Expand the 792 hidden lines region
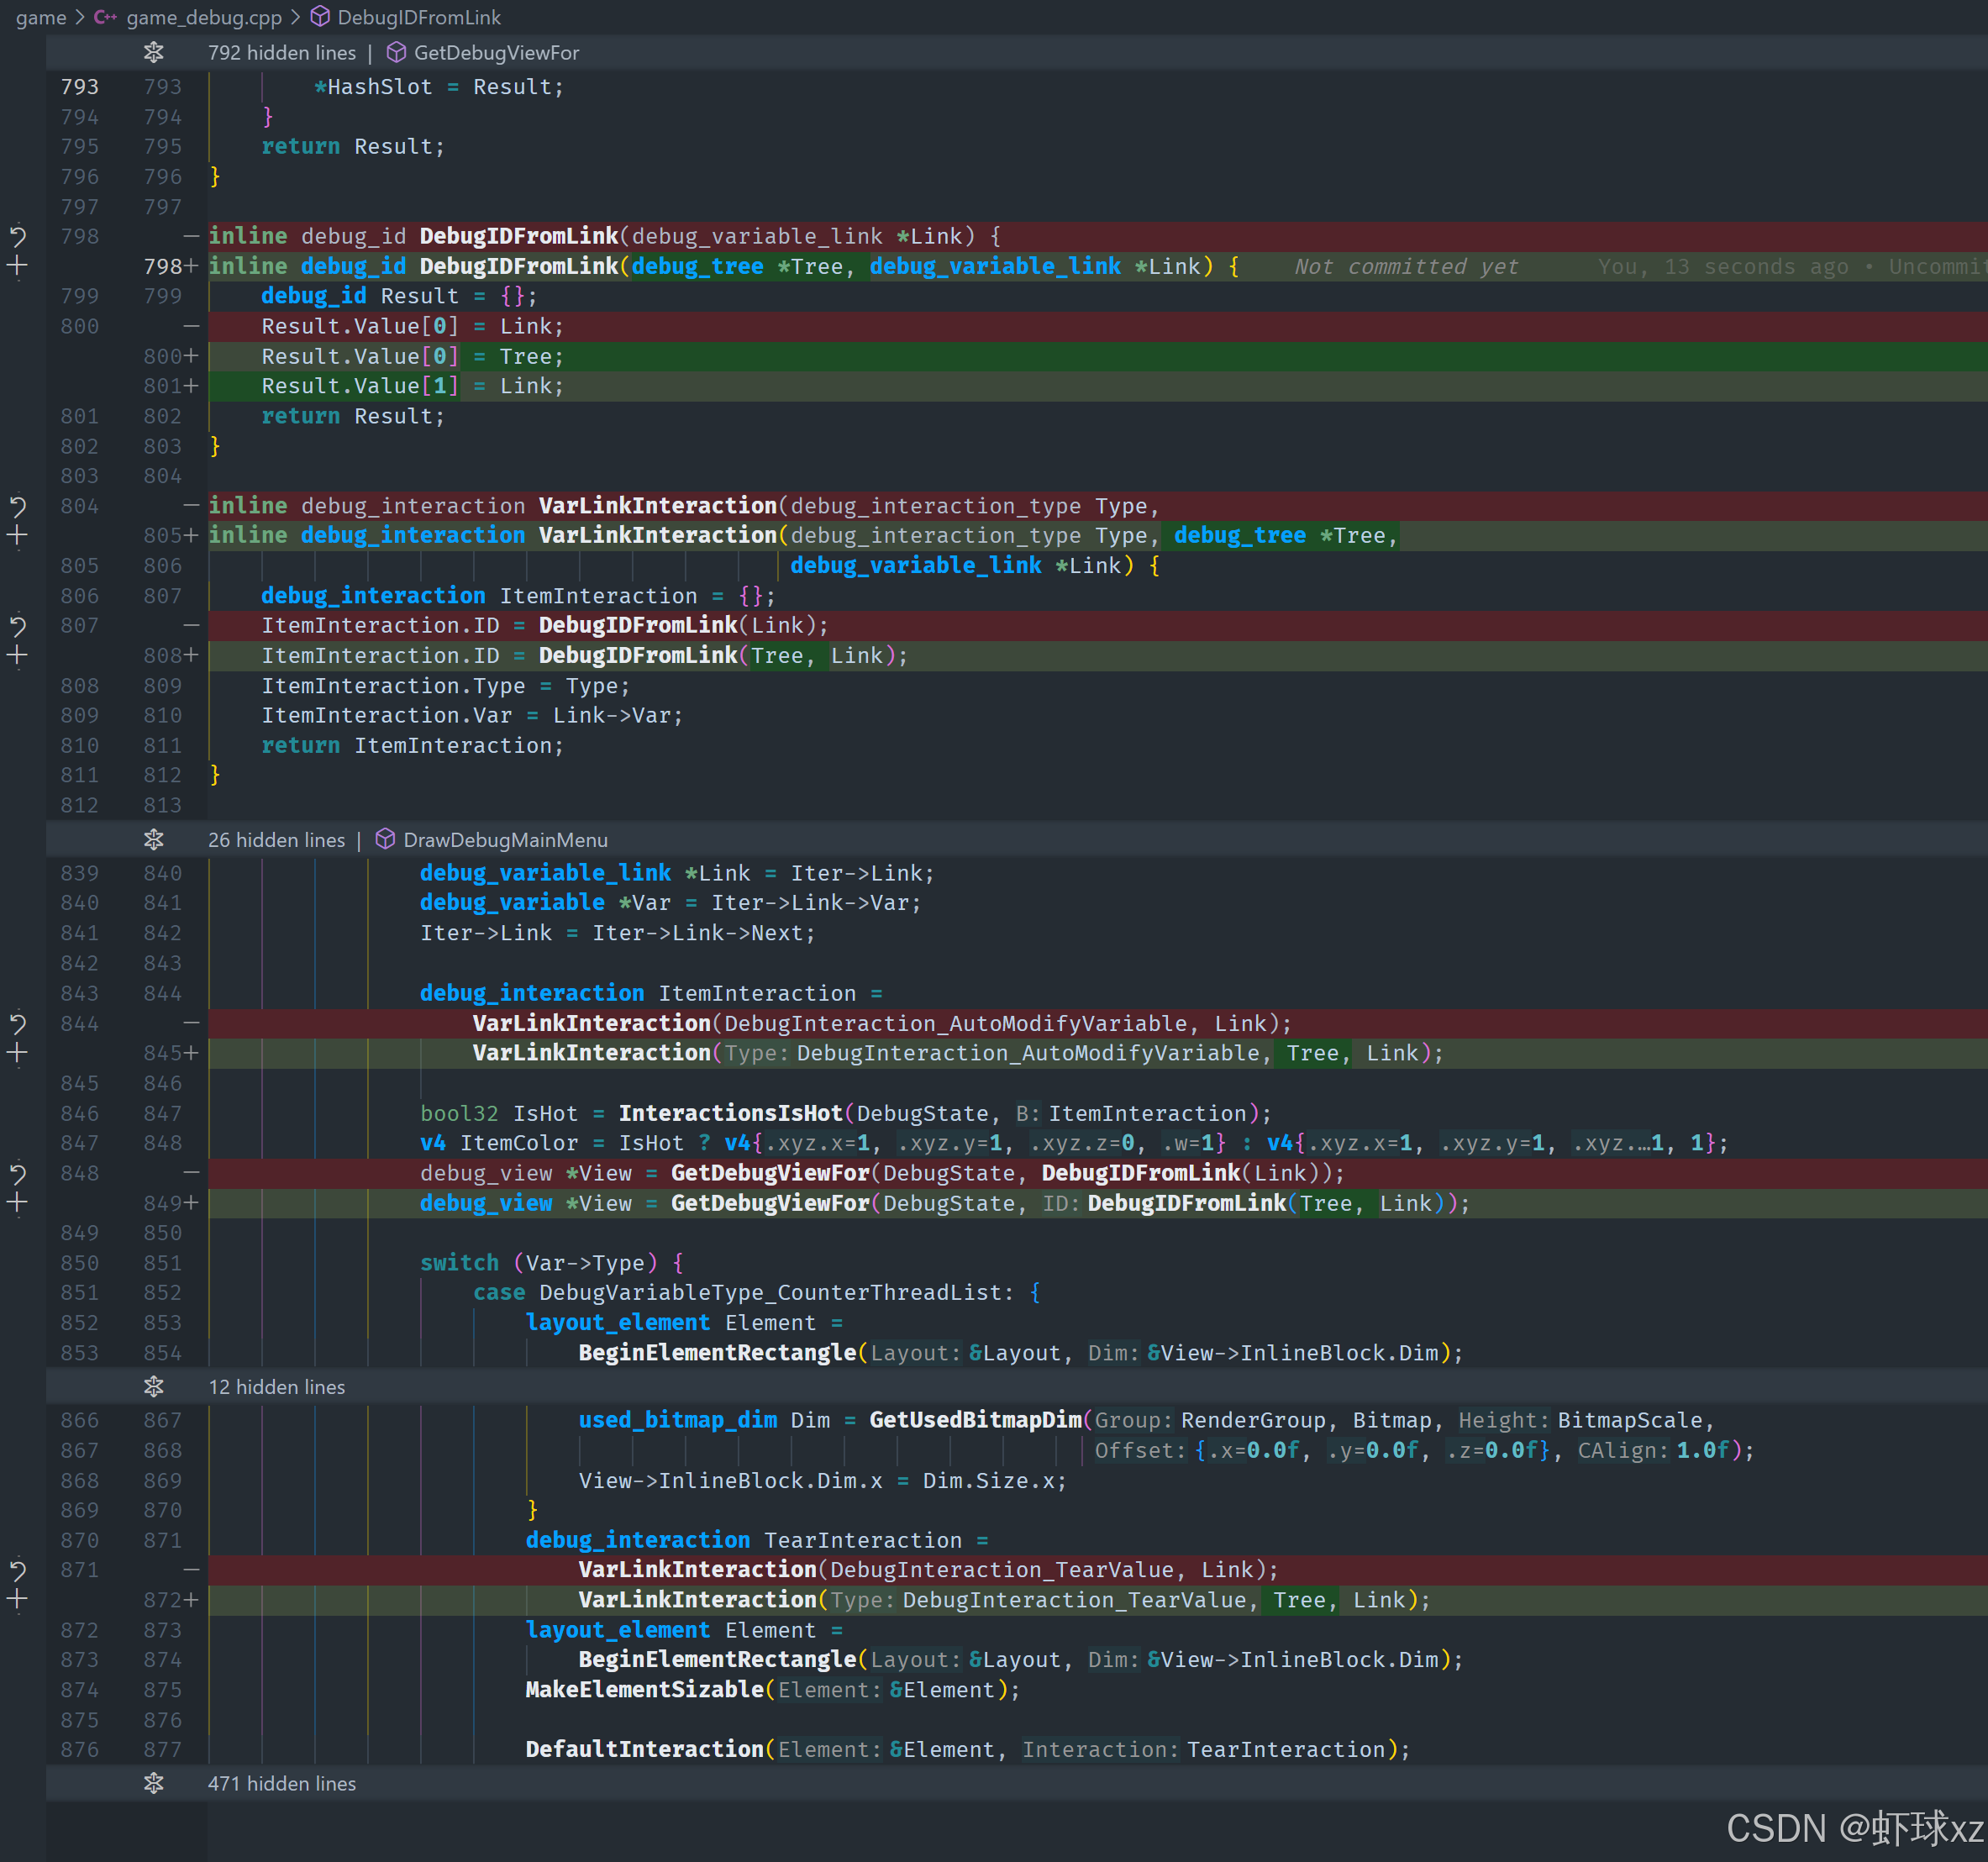The width and height of the screenshot is (1988, 1862). (153, 52)
